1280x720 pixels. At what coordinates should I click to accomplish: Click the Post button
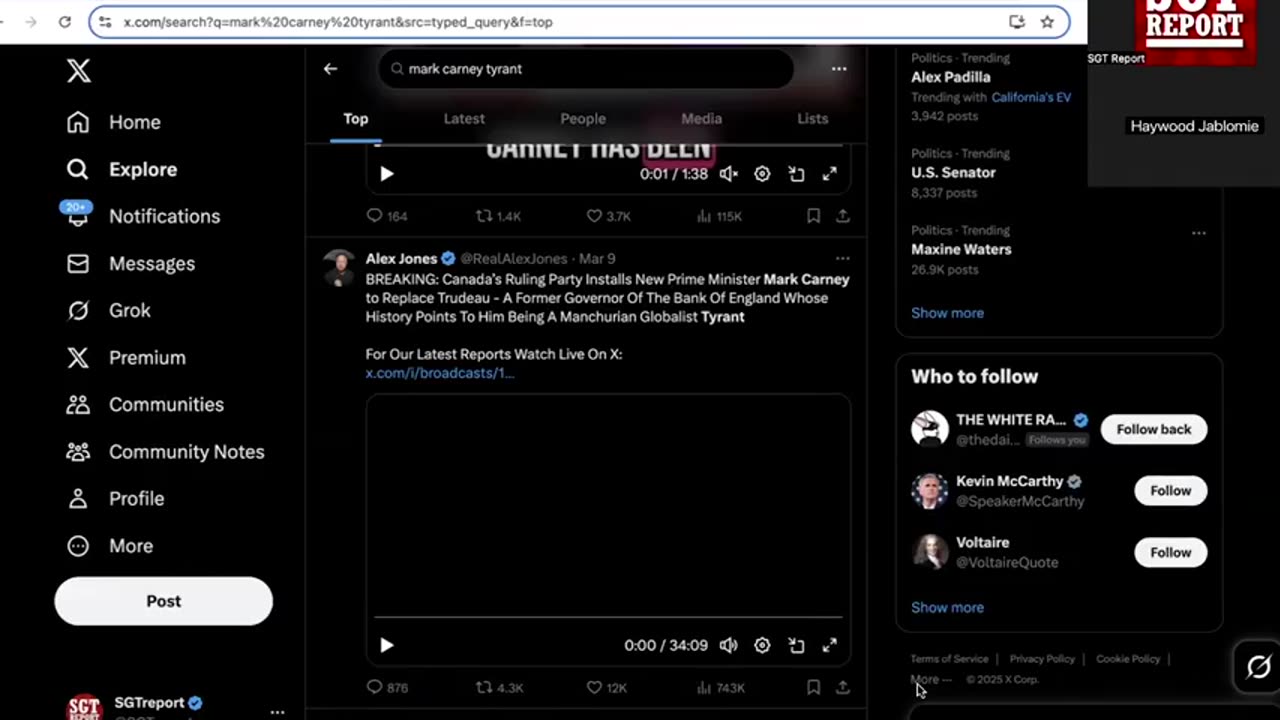(x=163, y=601)
